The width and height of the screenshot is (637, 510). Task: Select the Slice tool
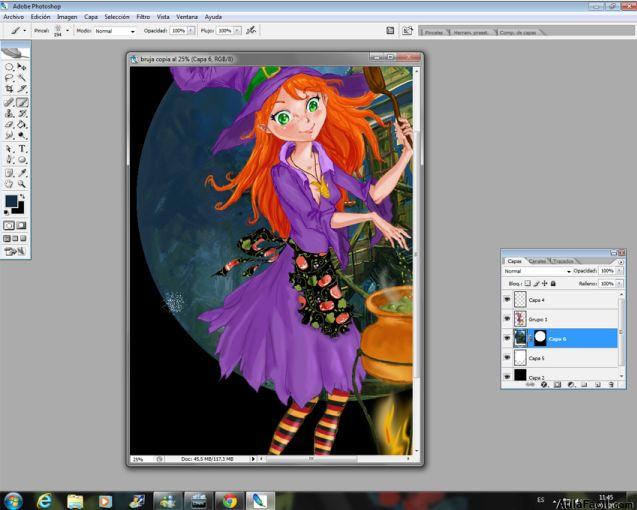coord(22,89)
